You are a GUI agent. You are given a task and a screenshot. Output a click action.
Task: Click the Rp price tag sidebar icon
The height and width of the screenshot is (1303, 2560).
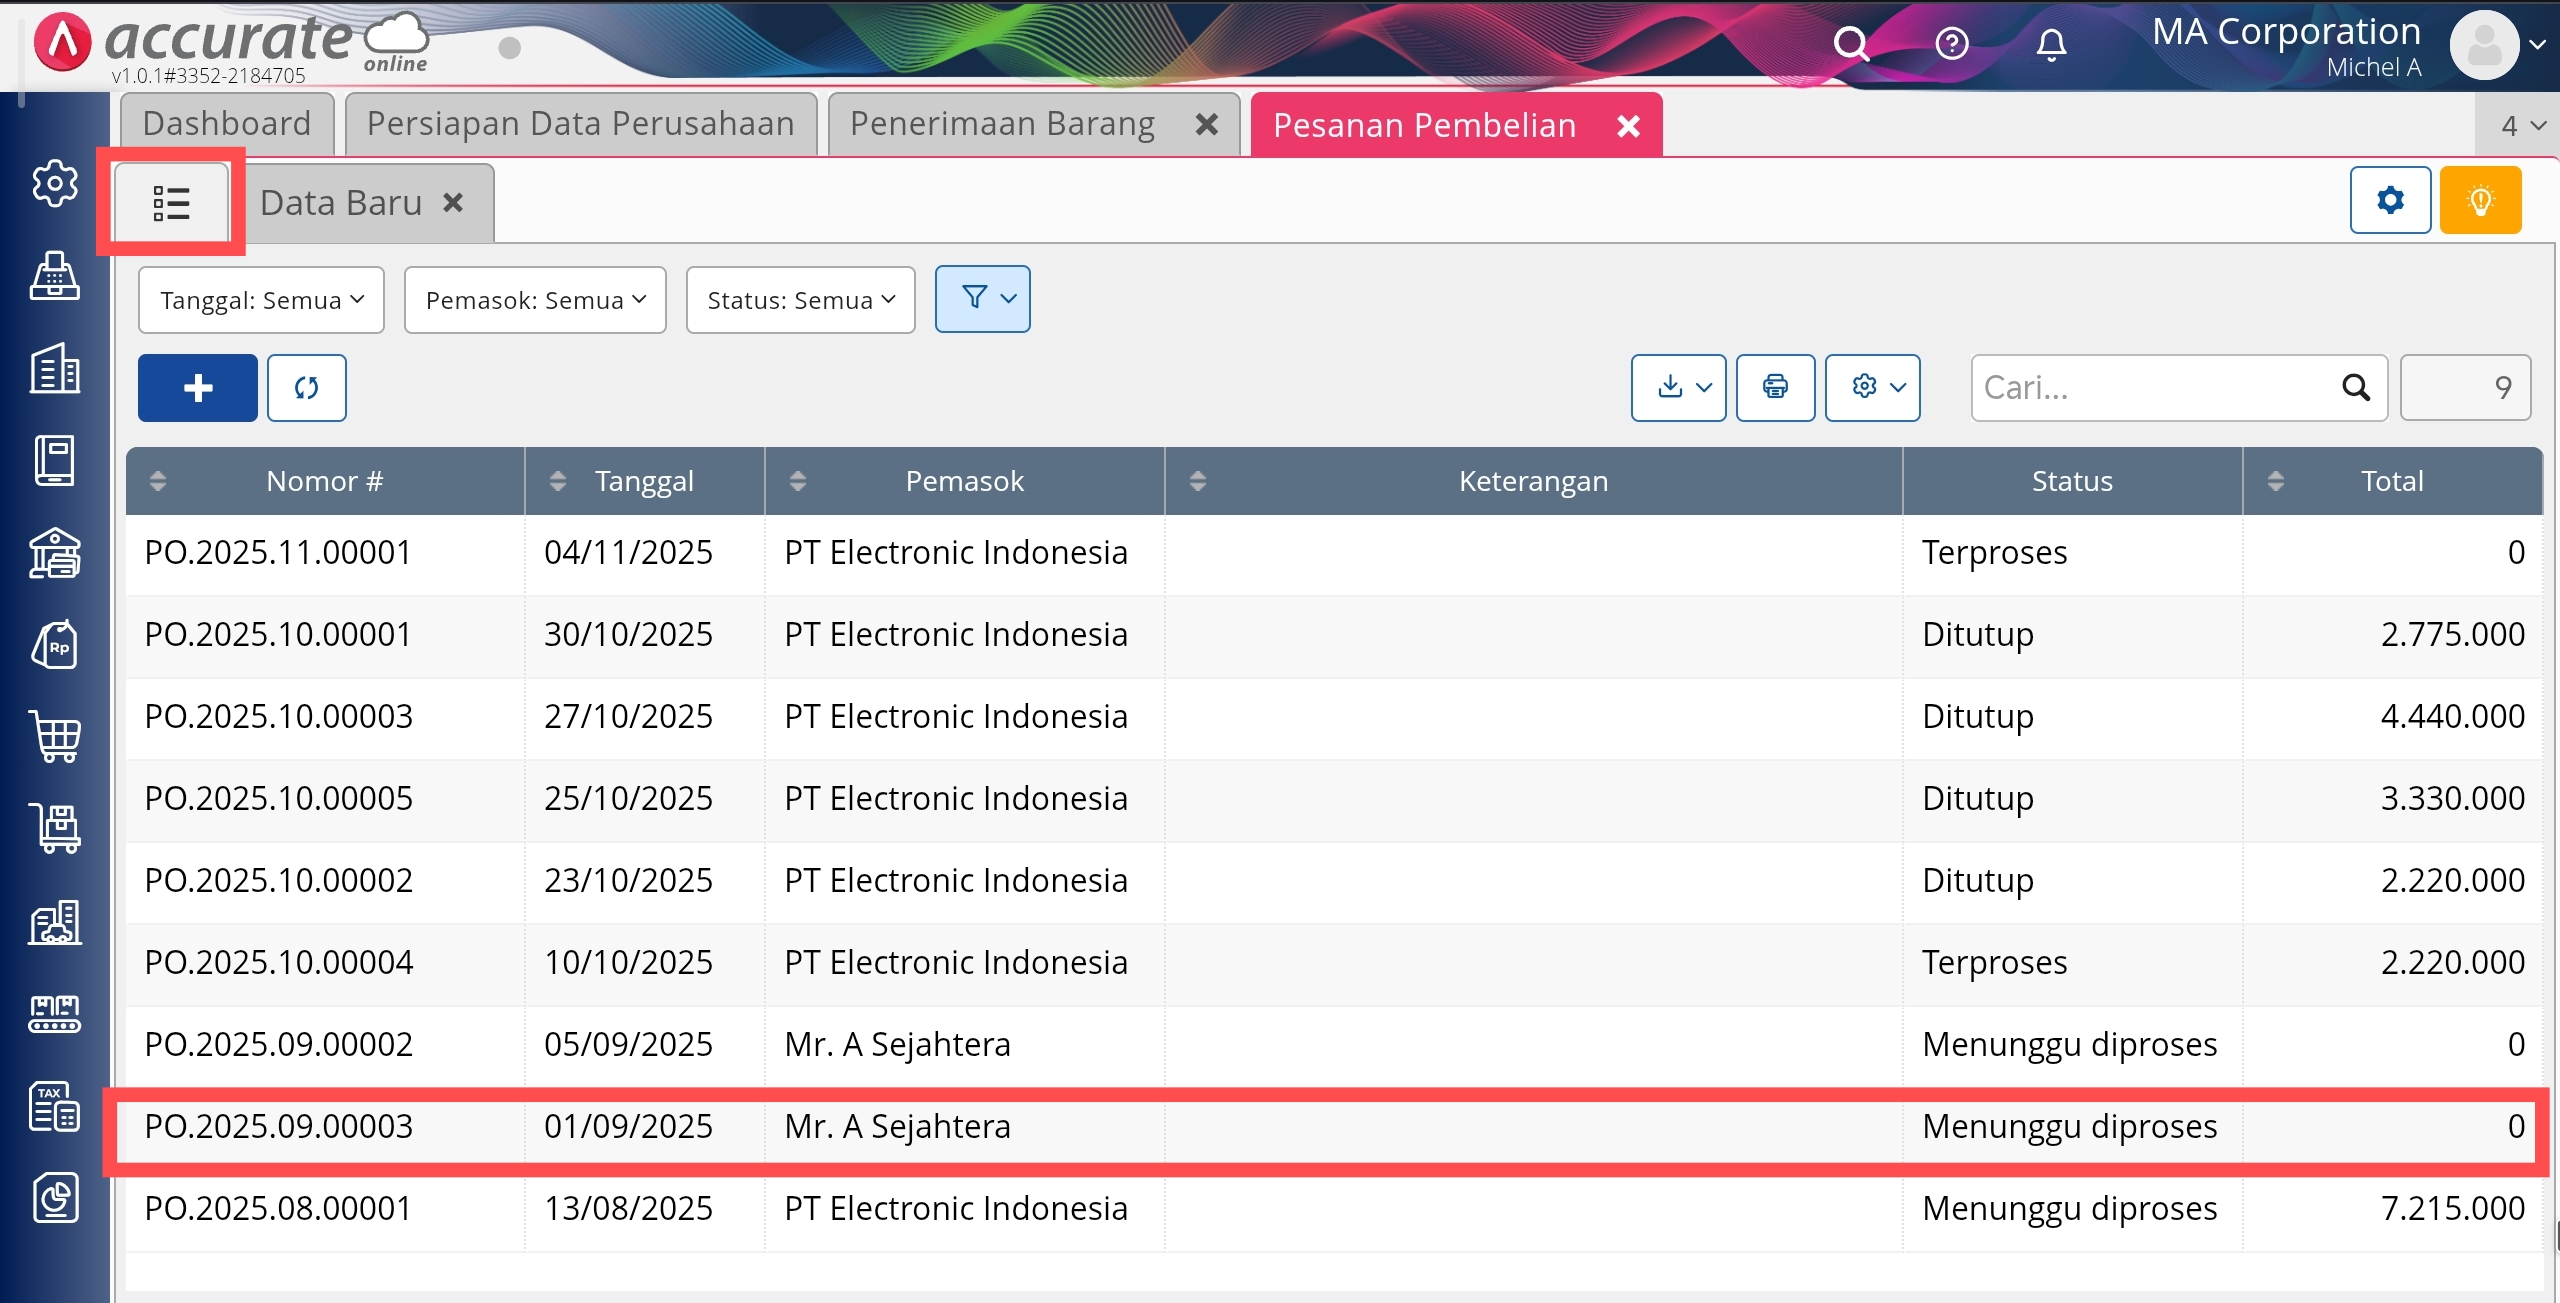[55, 645]
